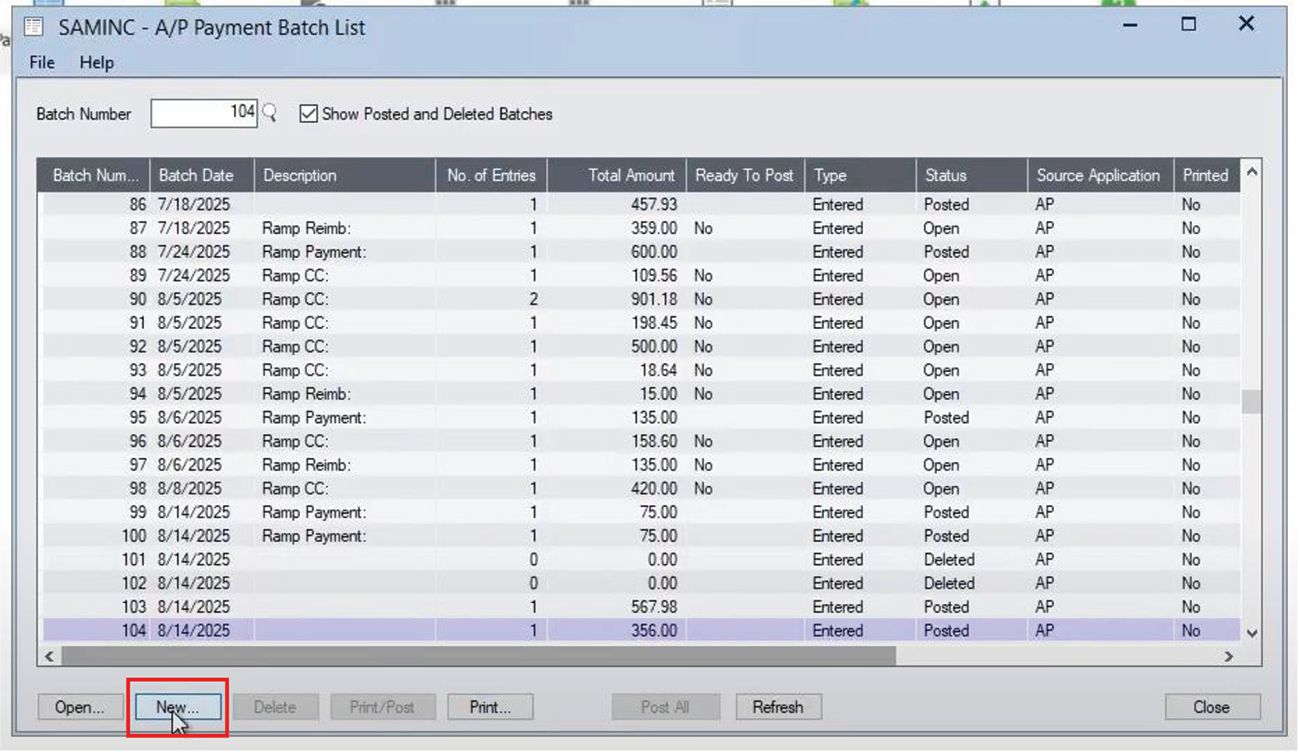This screenshot has height=756, width=1300.
Task: Select batch number 102 cell
Action: point(96,583)
